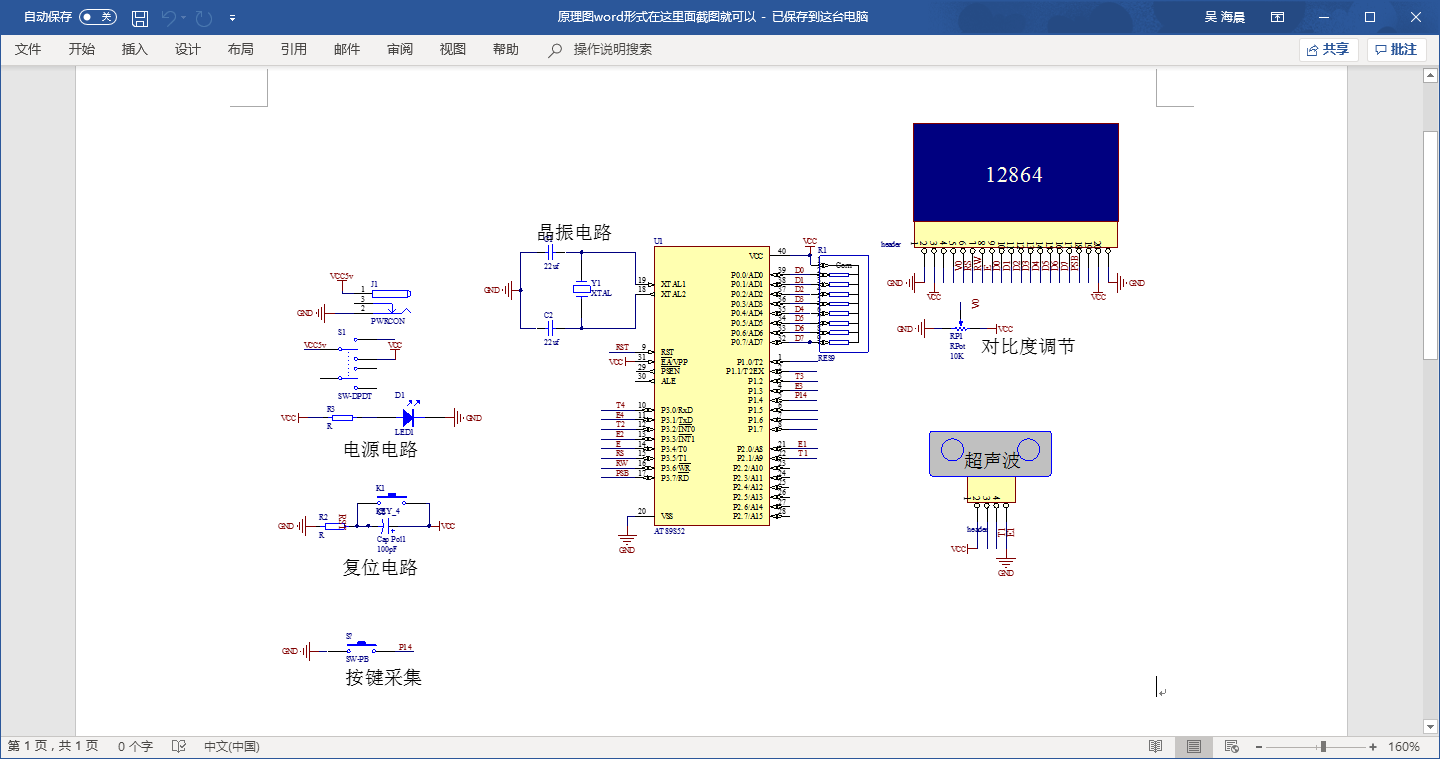Click the 晶振电路 label
The width and height of the screenshot is (1440, 759).
click(x=575, y=232)
